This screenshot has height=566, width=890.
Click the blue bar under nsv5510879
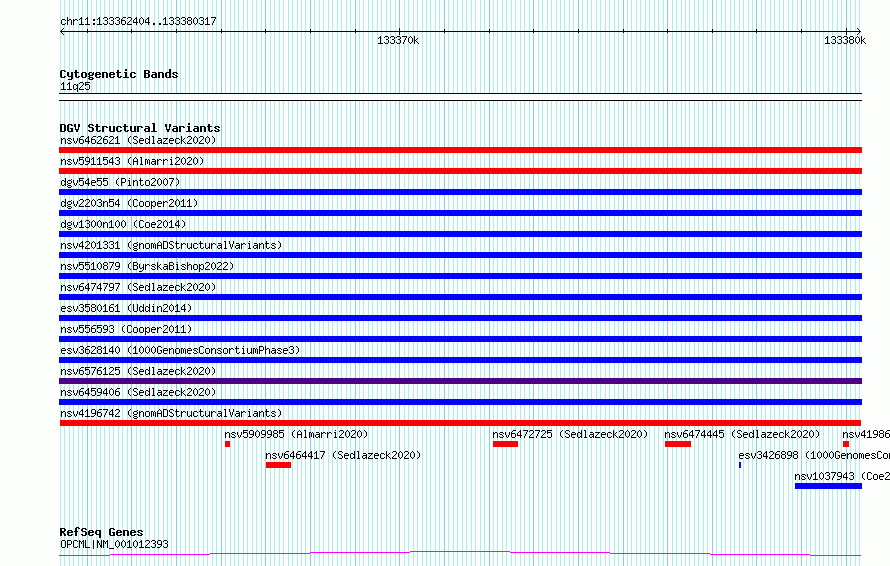pyautogui.click(x=460, y=276)
